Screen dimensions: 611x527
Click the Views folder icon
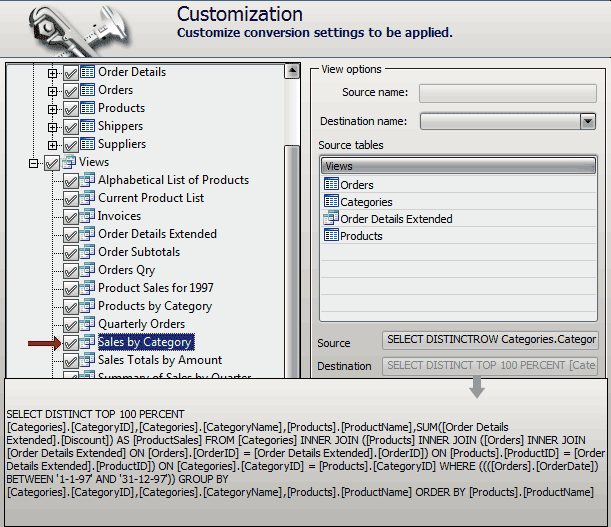[x=69, y=162]
